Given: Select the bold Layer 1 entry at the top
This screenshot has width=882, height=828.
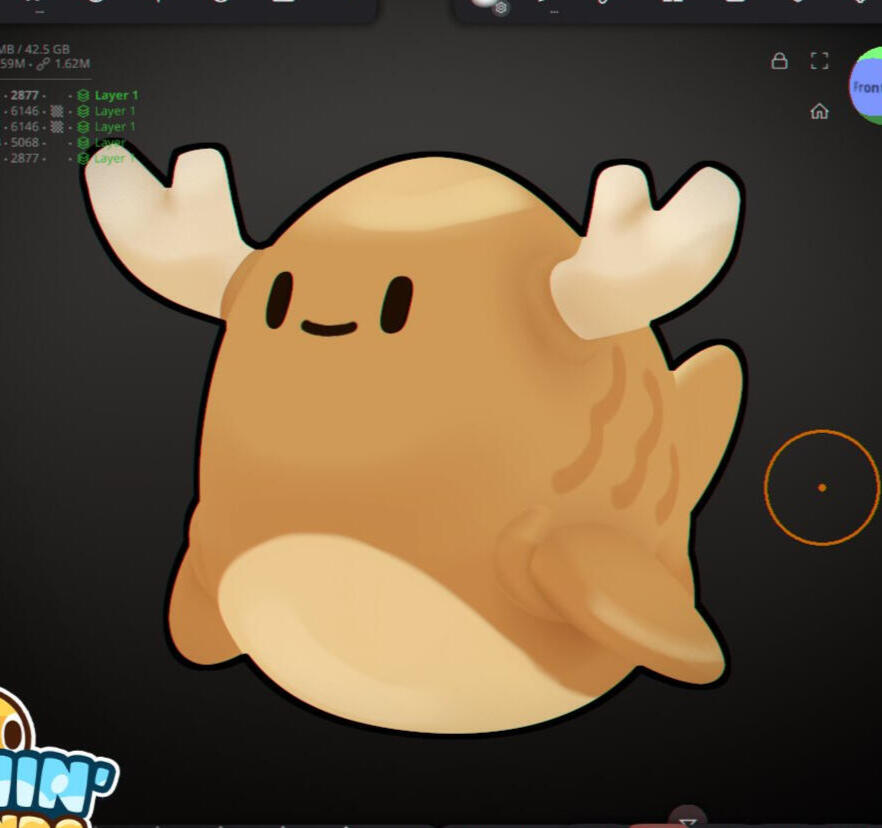Looking at the screenshot, I should point(116,96).
